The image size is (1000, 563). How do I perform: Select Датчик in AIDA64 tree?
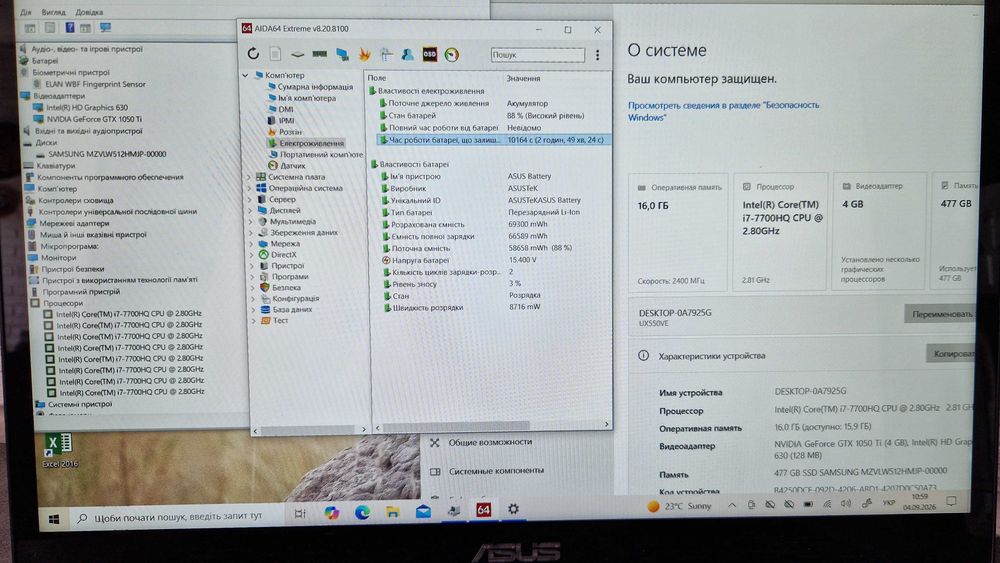tap(293, 165)
